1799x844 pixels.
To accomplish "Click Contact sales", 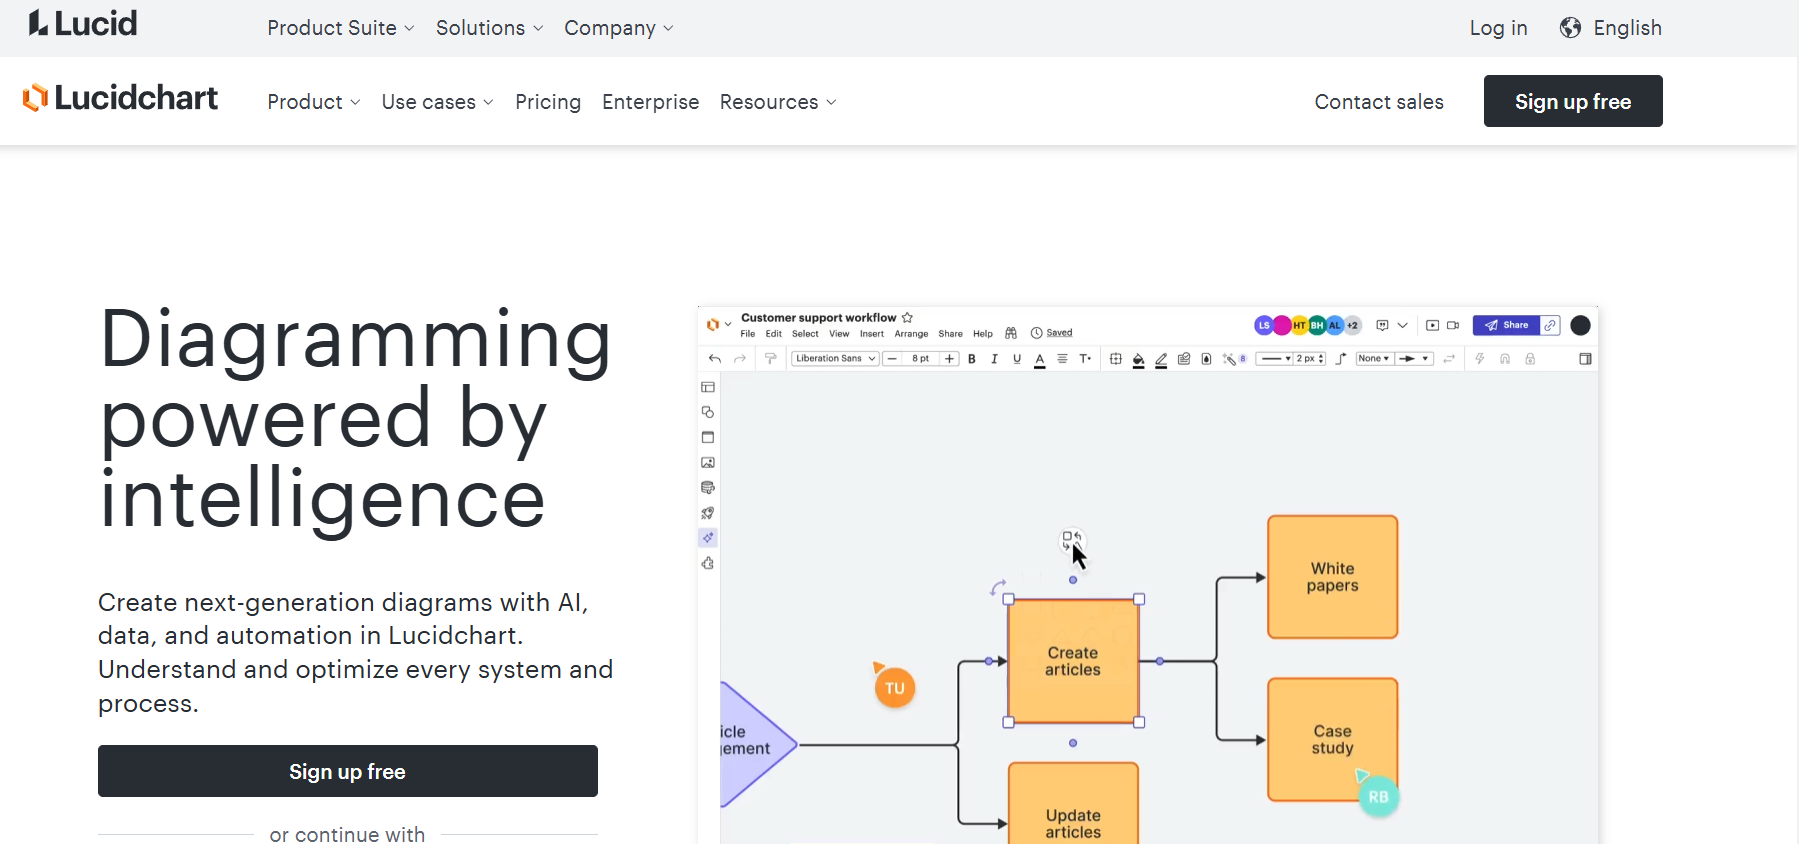I will point(1379,102).
